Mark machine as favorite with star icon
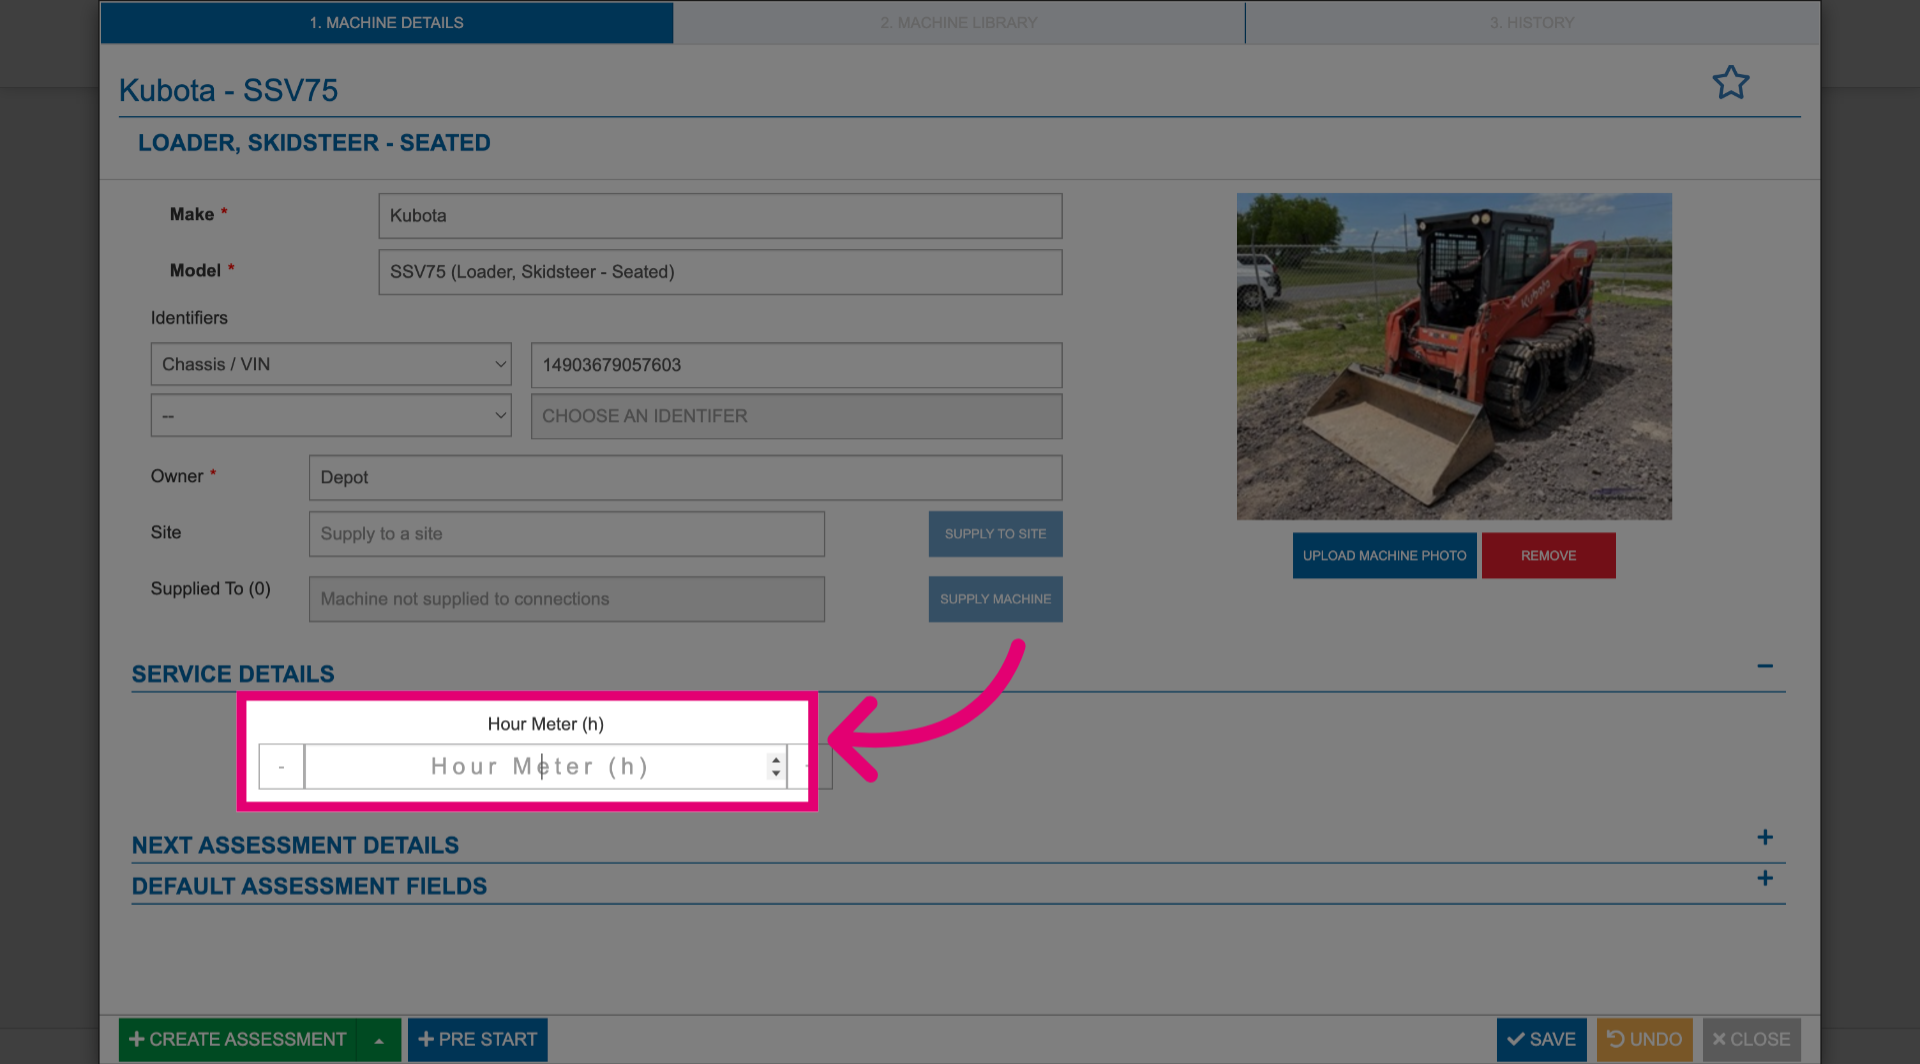The height and width of the screenshot is (1064, 1920). pyautogui.click(x=1731, y=82)
